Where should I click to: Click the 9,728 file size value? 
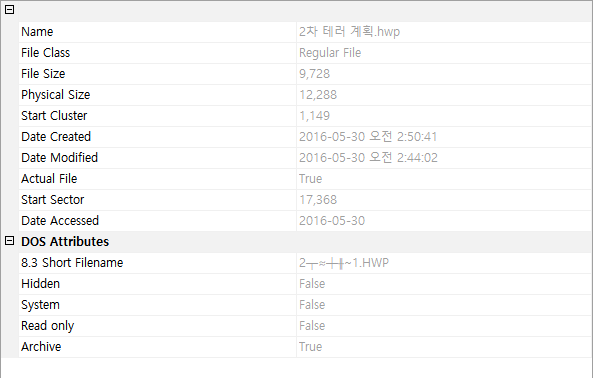(x=314, y=74)
